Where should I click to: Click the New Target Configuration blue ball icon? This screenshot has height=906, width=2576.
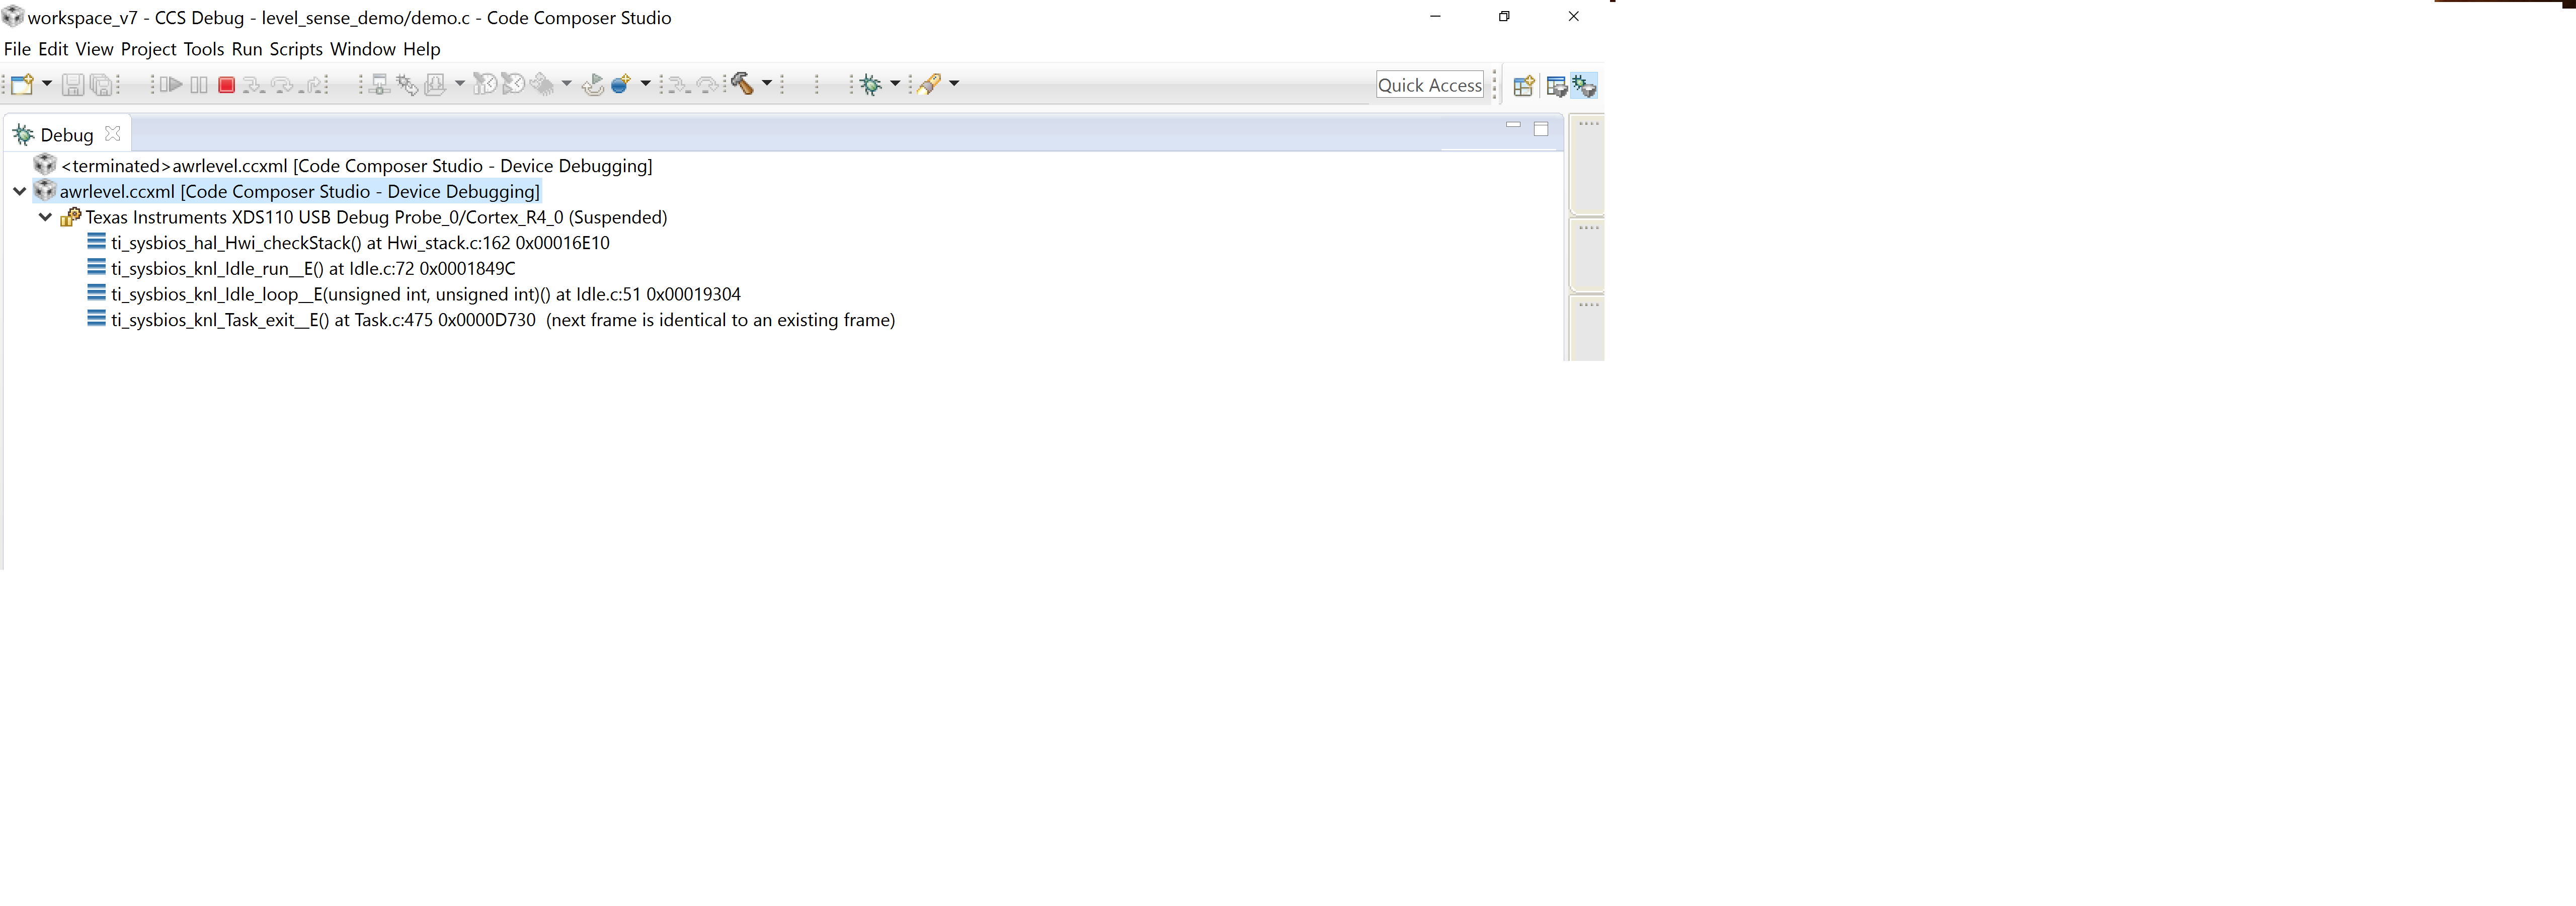620,85
